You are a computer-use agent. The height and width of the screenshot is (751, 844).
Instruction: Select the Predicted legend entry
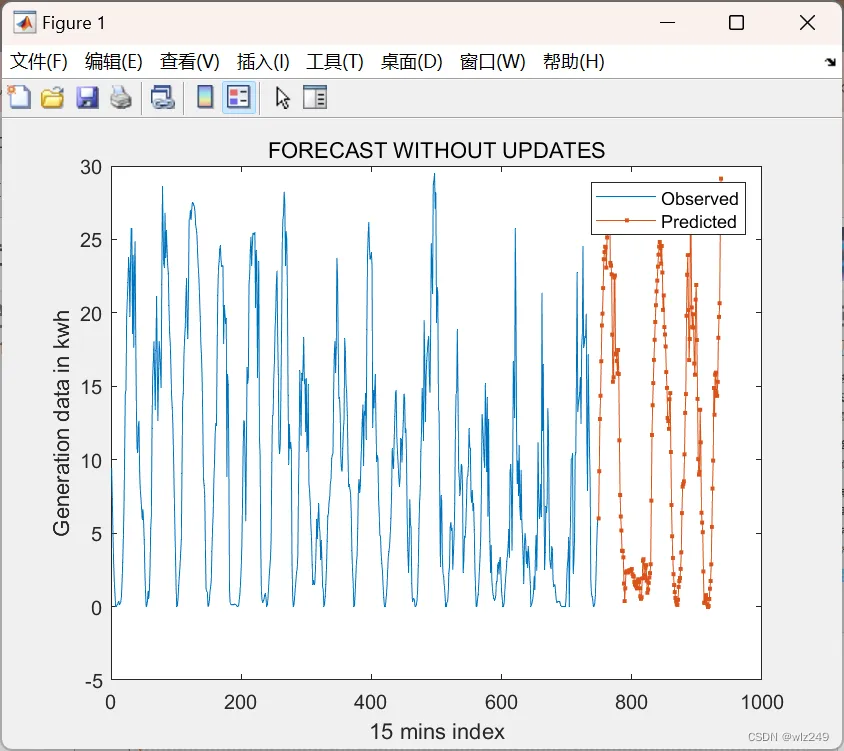[666, 221]
